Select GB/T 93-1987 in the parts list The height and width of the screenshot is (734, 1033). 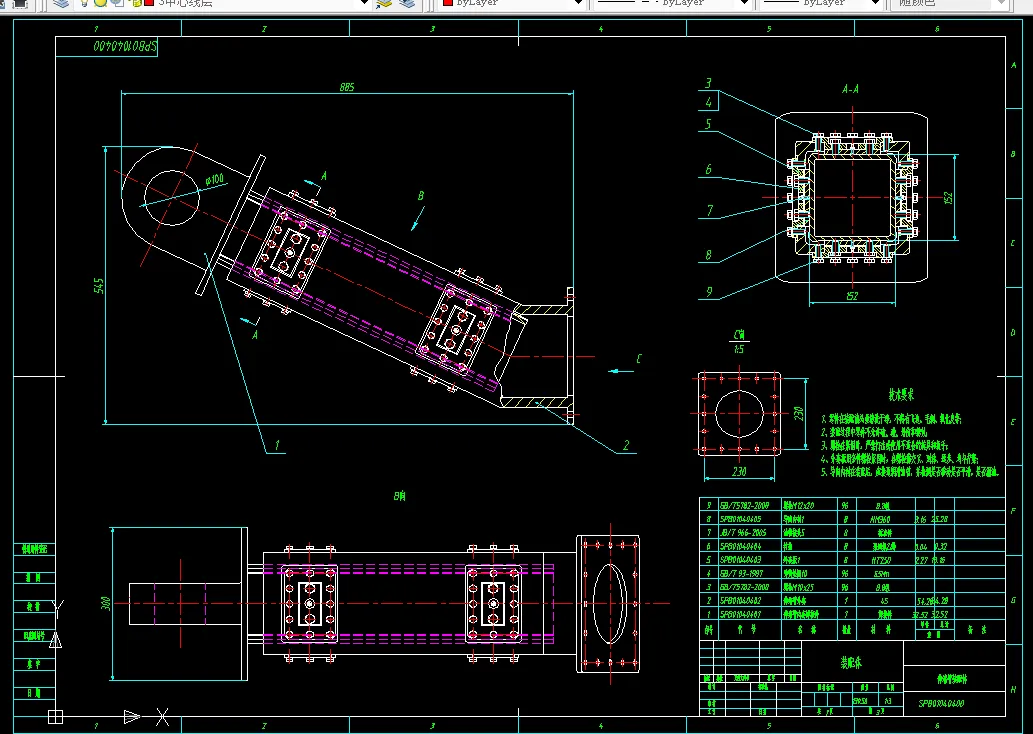click(741, 573)
